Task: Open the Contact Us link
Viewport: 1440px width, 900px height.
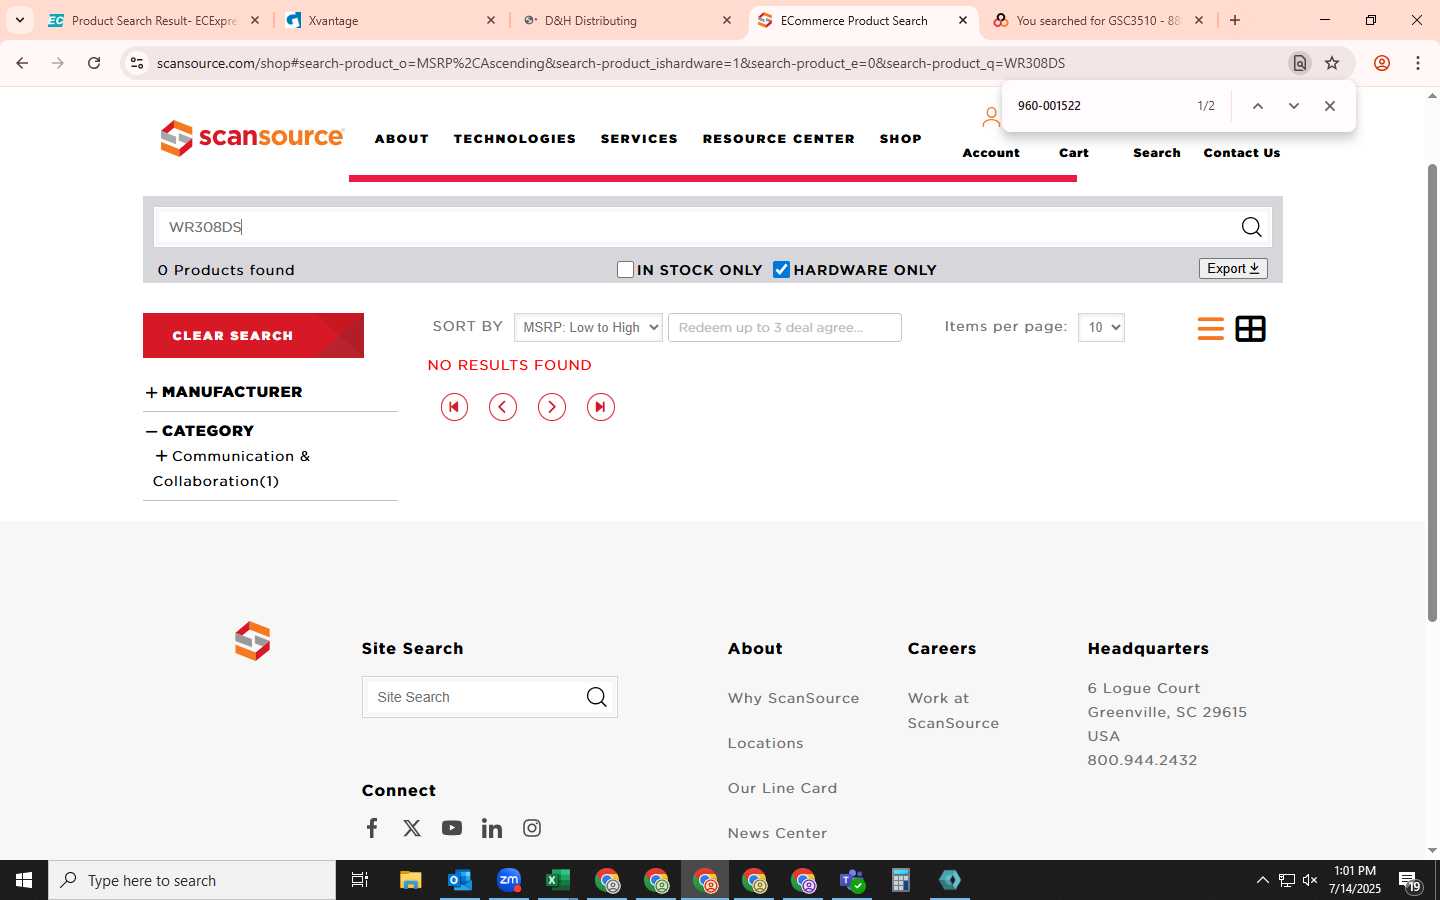Action: tap(1242, 153)
